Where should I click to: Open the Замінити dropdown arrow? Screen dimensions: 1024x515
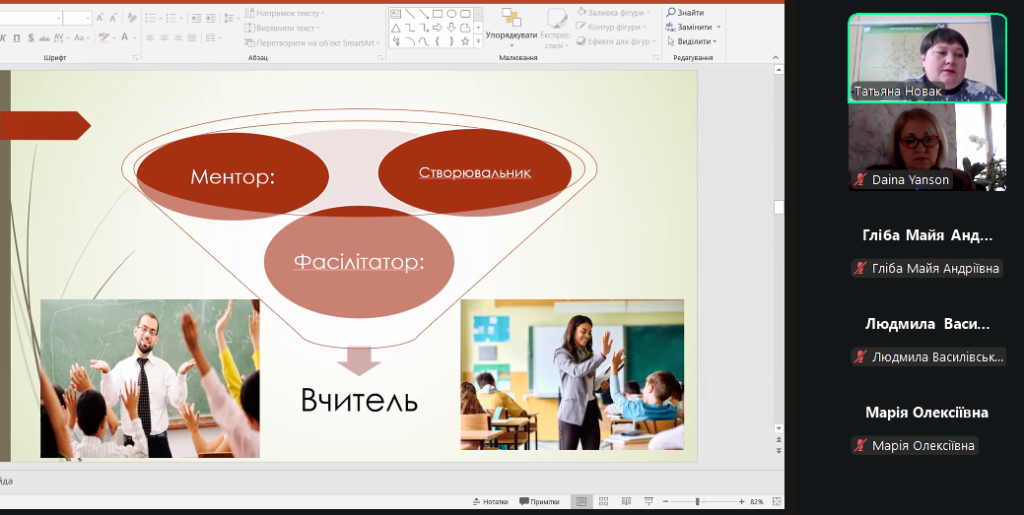[719, 27]
